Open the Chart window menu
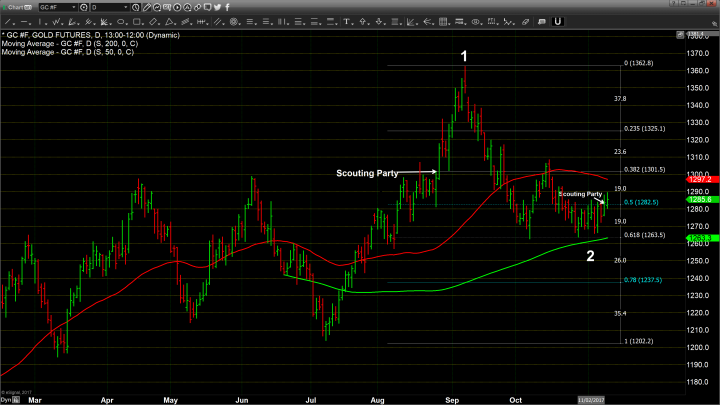This screenshot has width=720, height=405. [x=13, y=7]
